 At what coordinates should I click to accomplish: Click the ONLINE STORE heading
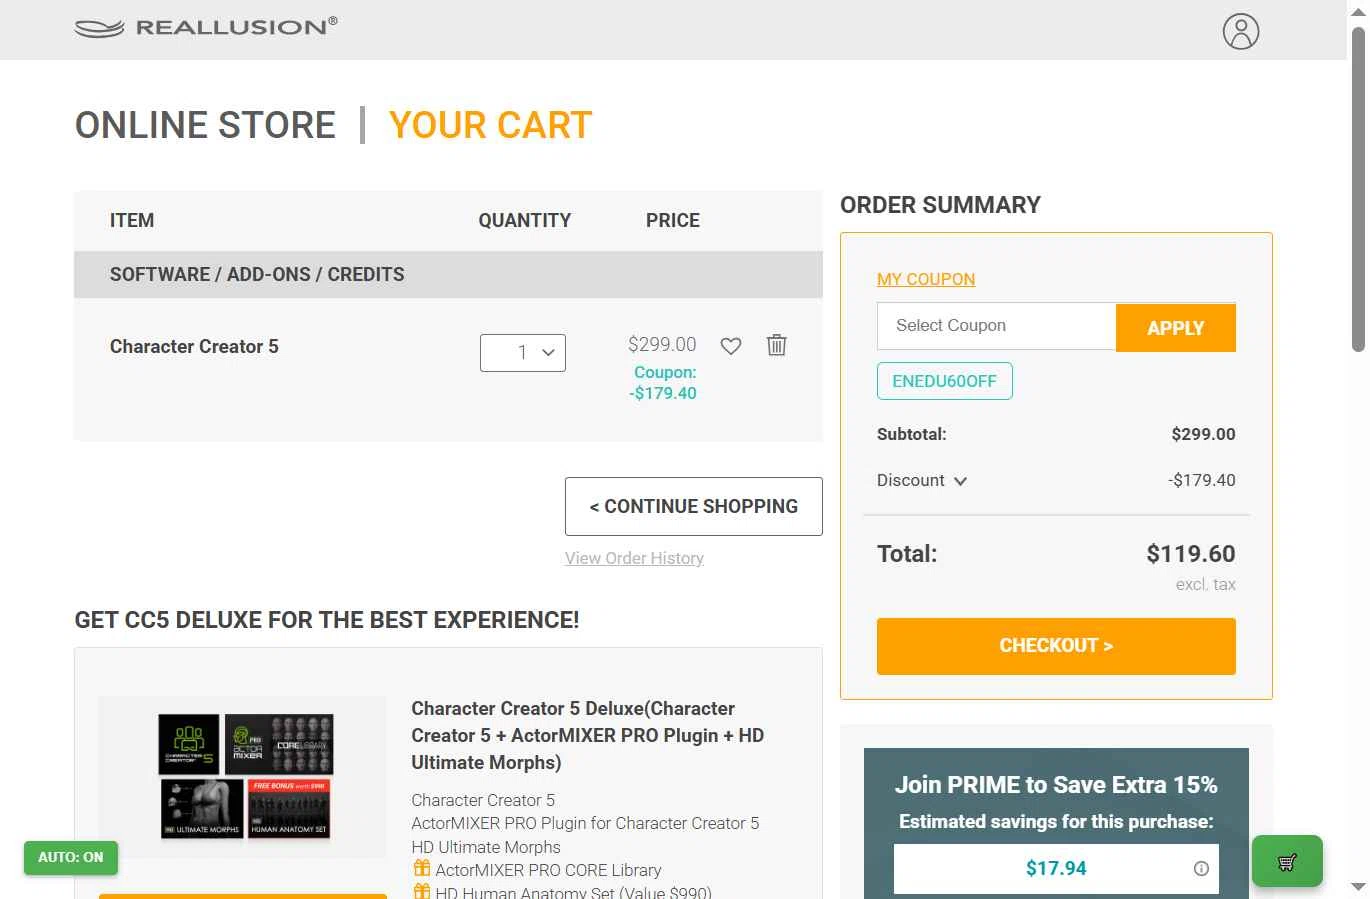point(205,125)
